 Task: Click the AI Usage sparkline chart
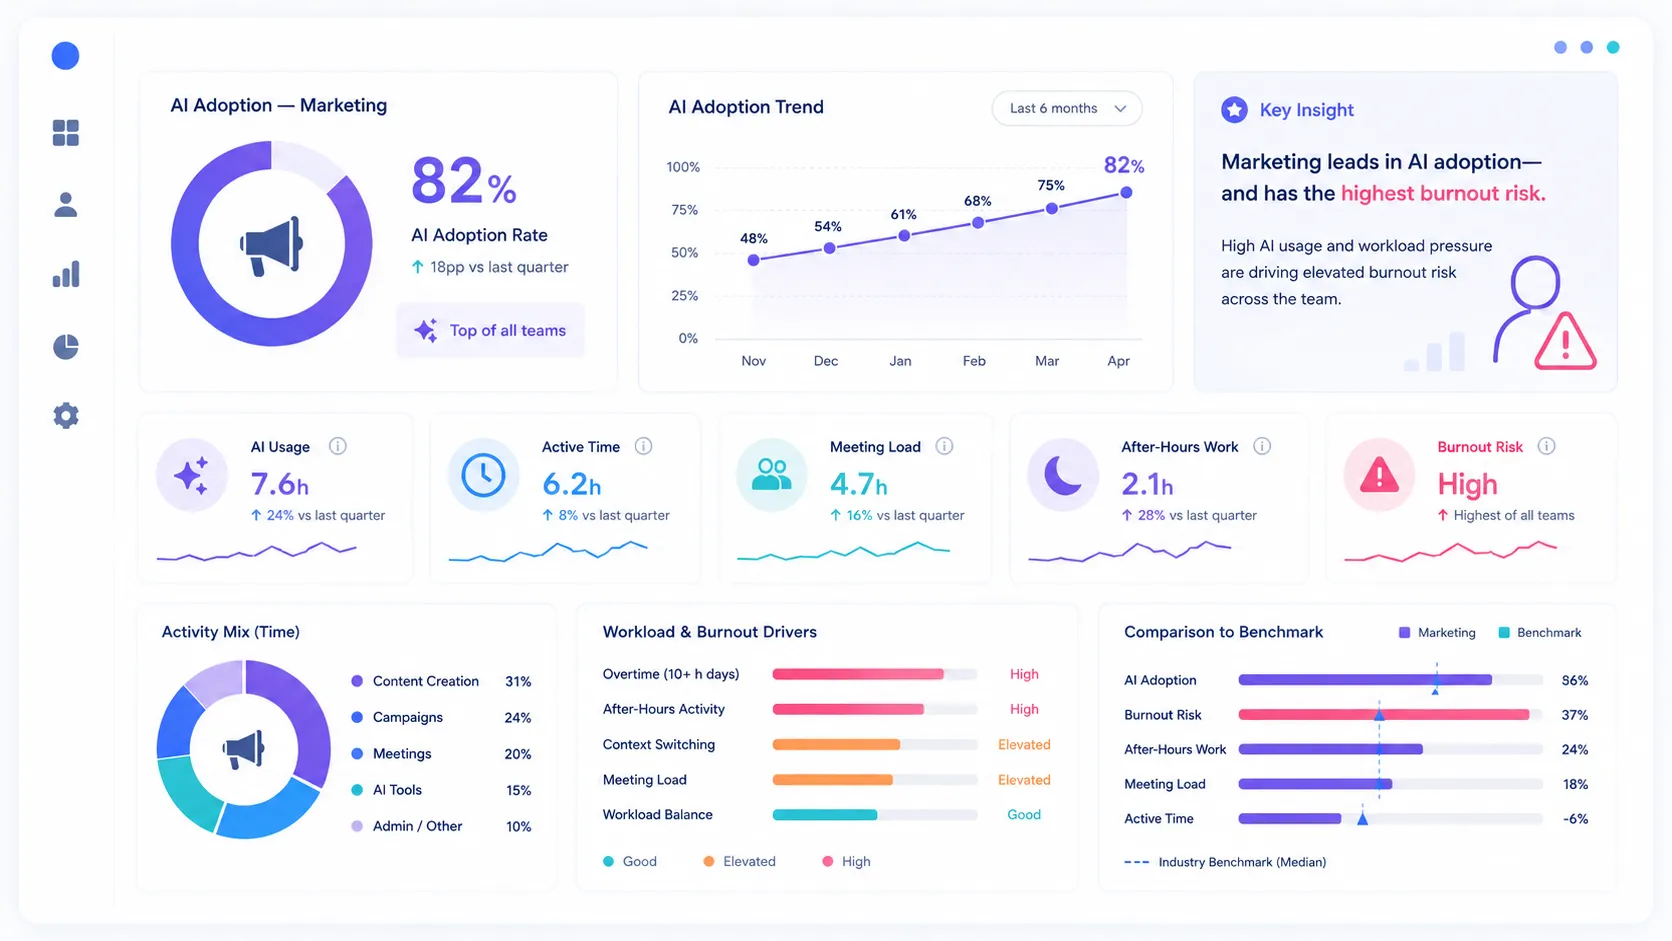pyautogui.click(x=257, y=551)
